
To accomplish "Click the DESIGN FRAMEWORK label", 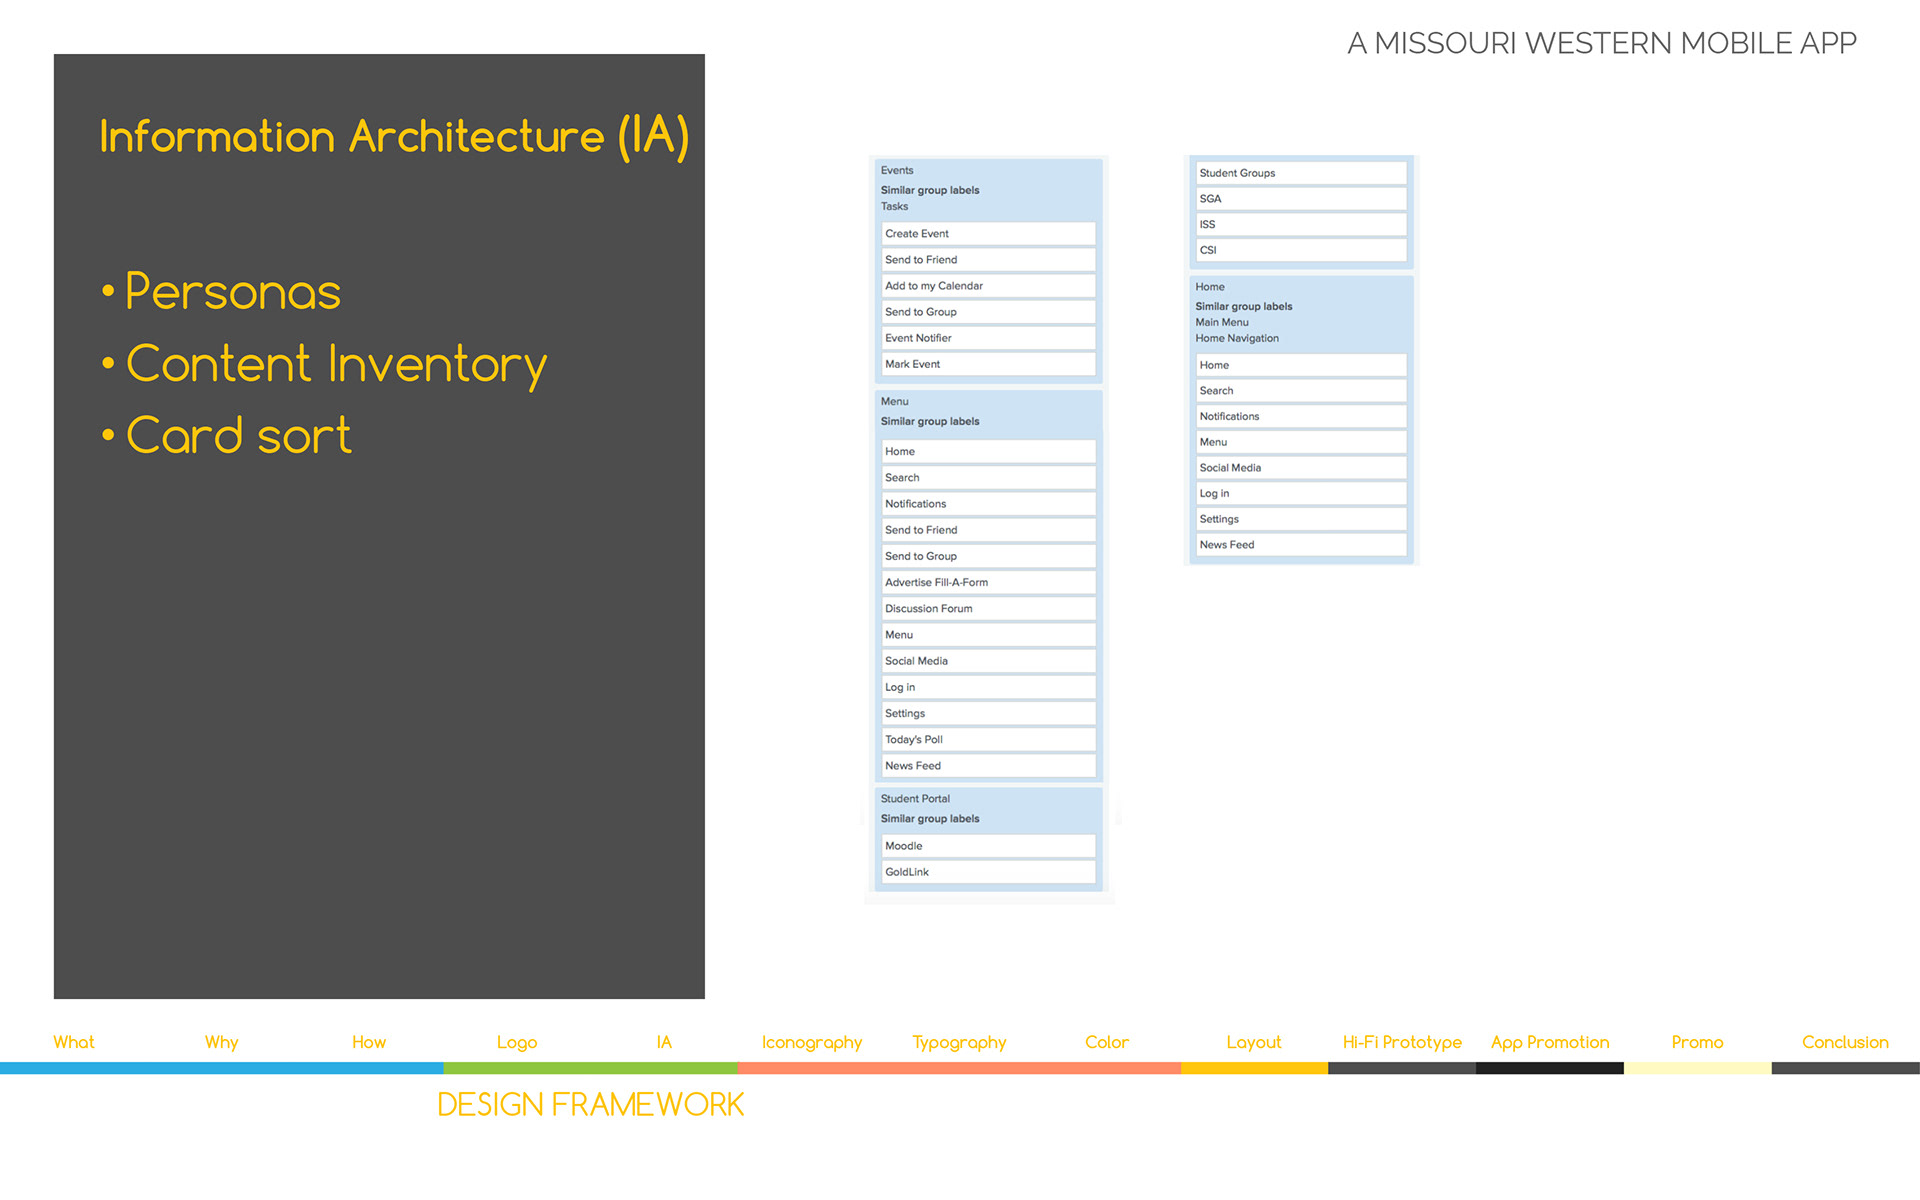I will (x=590, y=1105).
